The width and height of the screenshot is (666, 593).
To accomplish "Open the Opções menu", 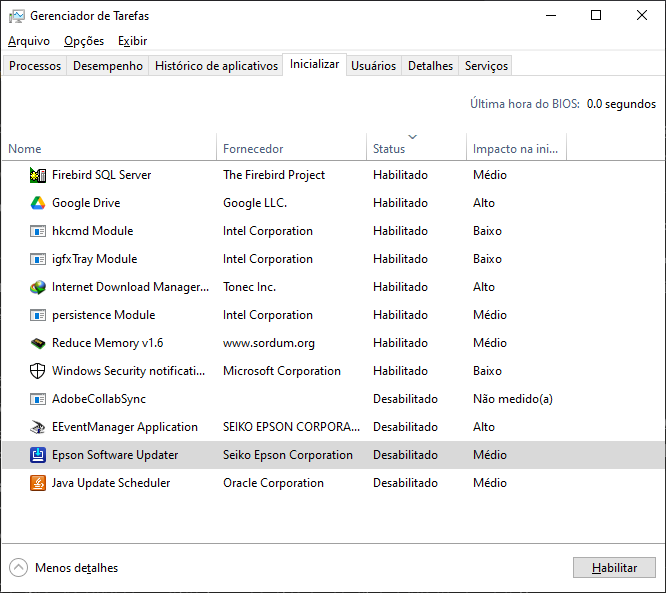I will (84, 41).
